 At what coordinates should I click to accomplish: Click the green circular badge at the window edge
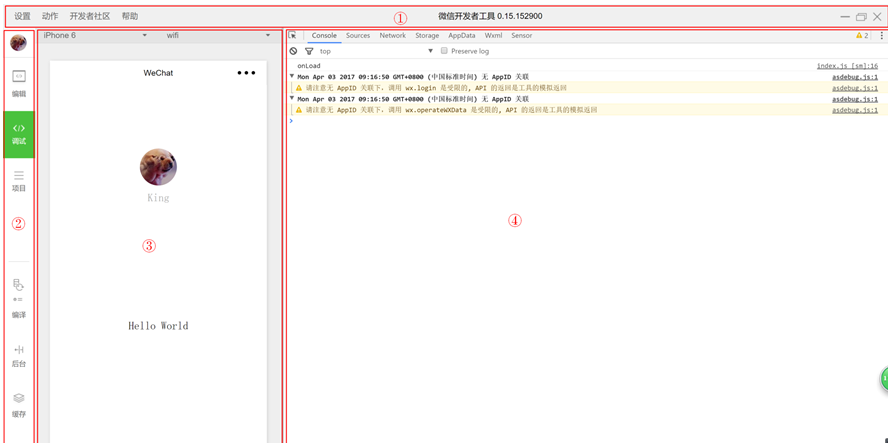coord(884,378)
